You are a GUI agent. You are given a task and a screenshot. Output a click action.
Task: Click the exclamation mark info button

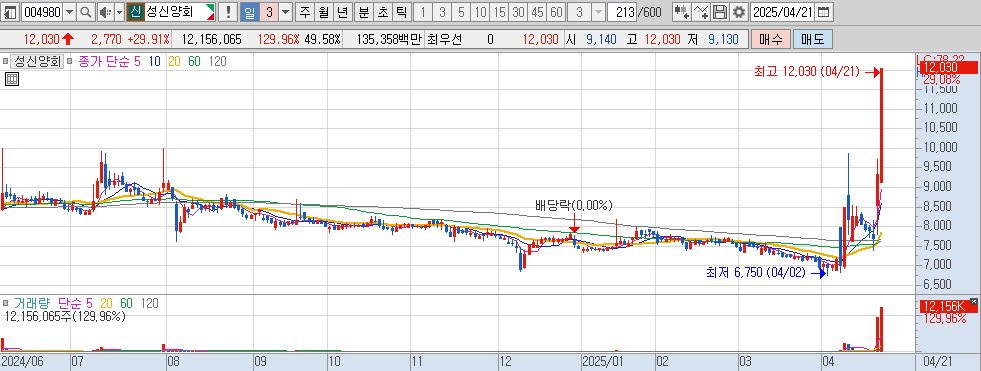[228, 12]
